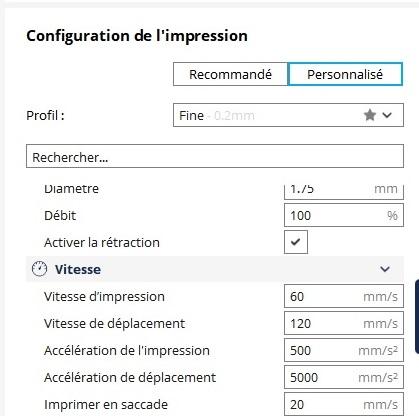Click the Débit percentage field
This screenshot has width=419, height=416.
(344, 215)
